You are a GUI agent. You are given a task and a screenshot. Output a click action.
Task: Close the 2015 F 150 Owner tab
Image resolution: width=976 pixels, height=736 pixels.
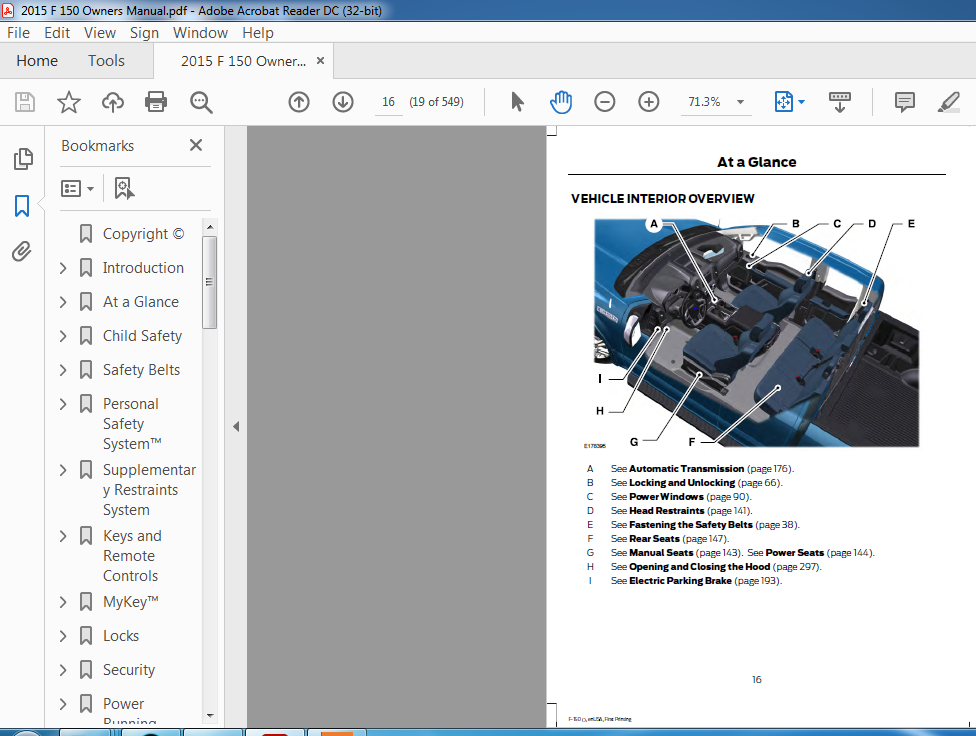coord(321,60)
